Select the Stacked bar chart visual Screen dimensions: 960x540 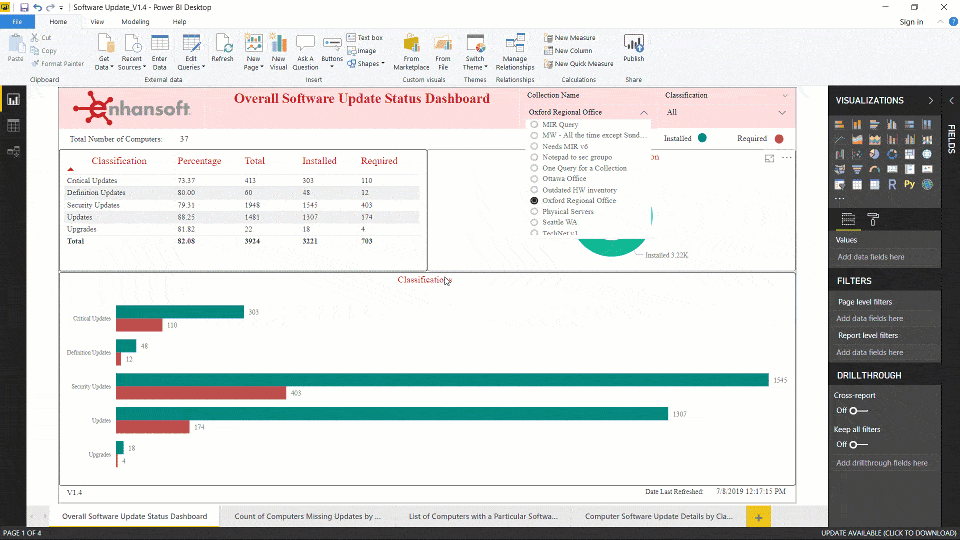839,125
